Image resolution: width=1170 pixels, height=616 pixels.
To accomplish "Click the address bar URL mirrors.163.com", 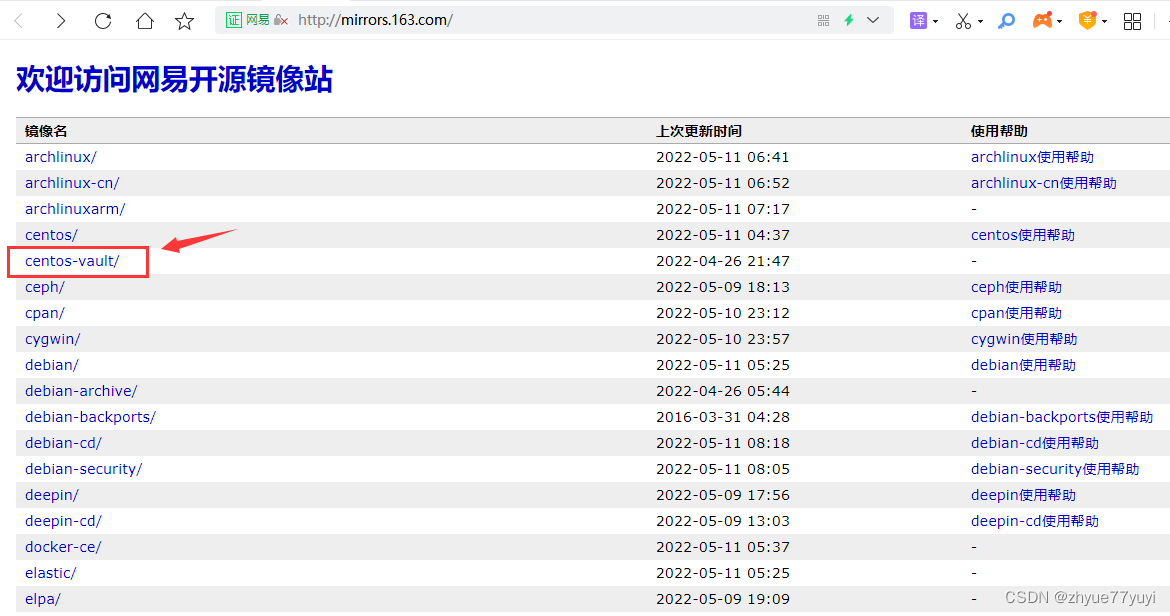I will click(375, 20).
